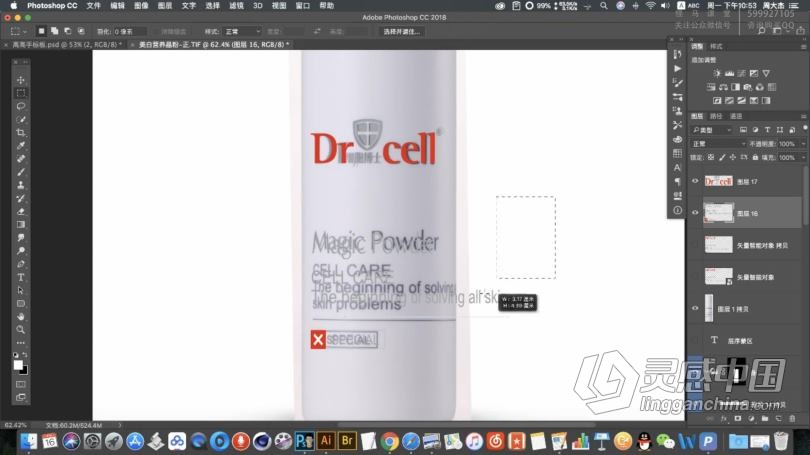
Task: Add layer mask from Layers footer
Action: tap(738, 418)
